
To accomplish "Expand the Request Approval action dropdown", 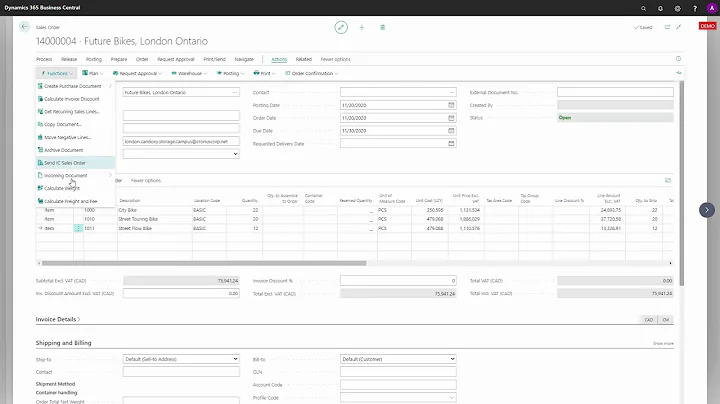I will point(137,73).
